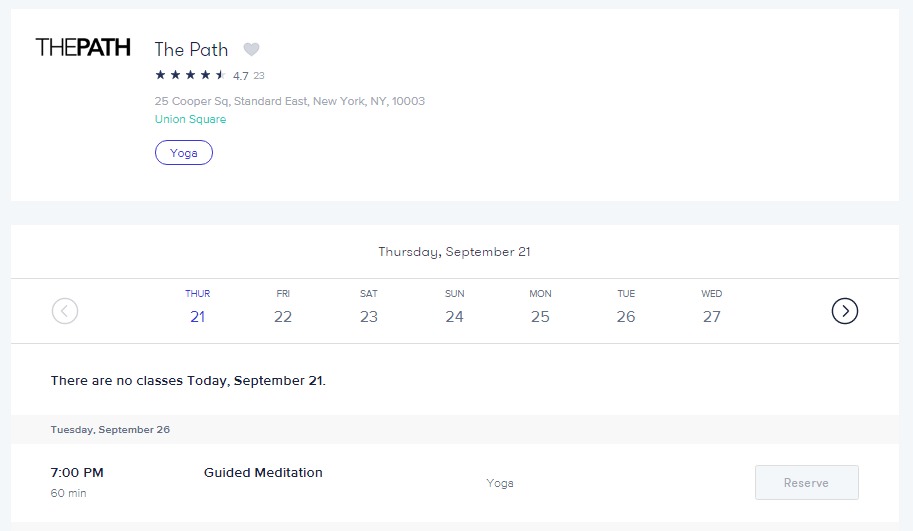Click the star rating icons
This screenshot has width=913, height=531.
pos(190,75)
